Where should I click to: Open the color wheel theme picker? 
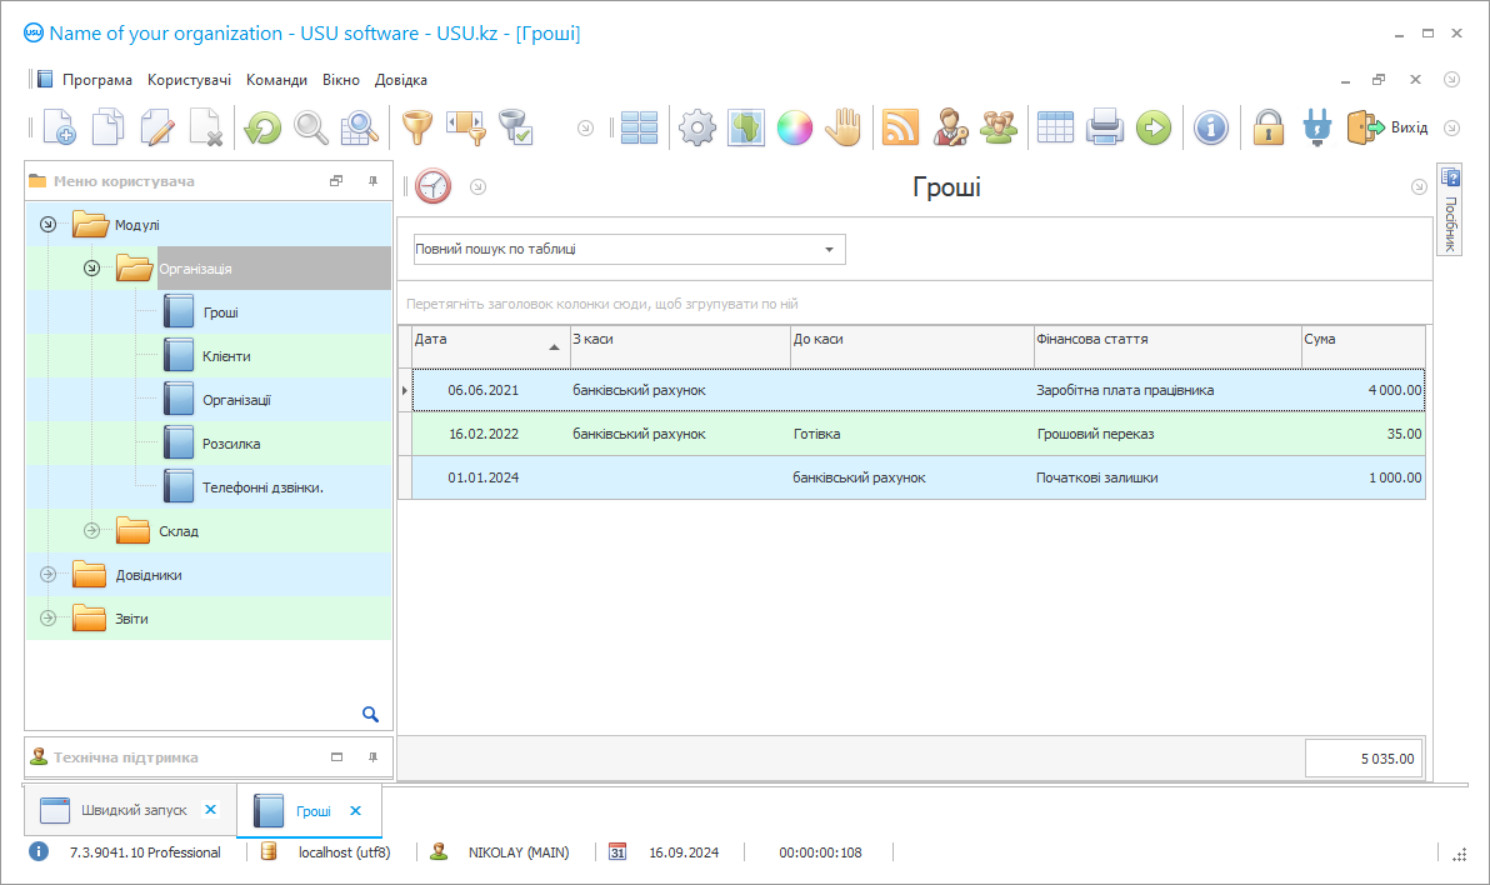tap(795, 128)
